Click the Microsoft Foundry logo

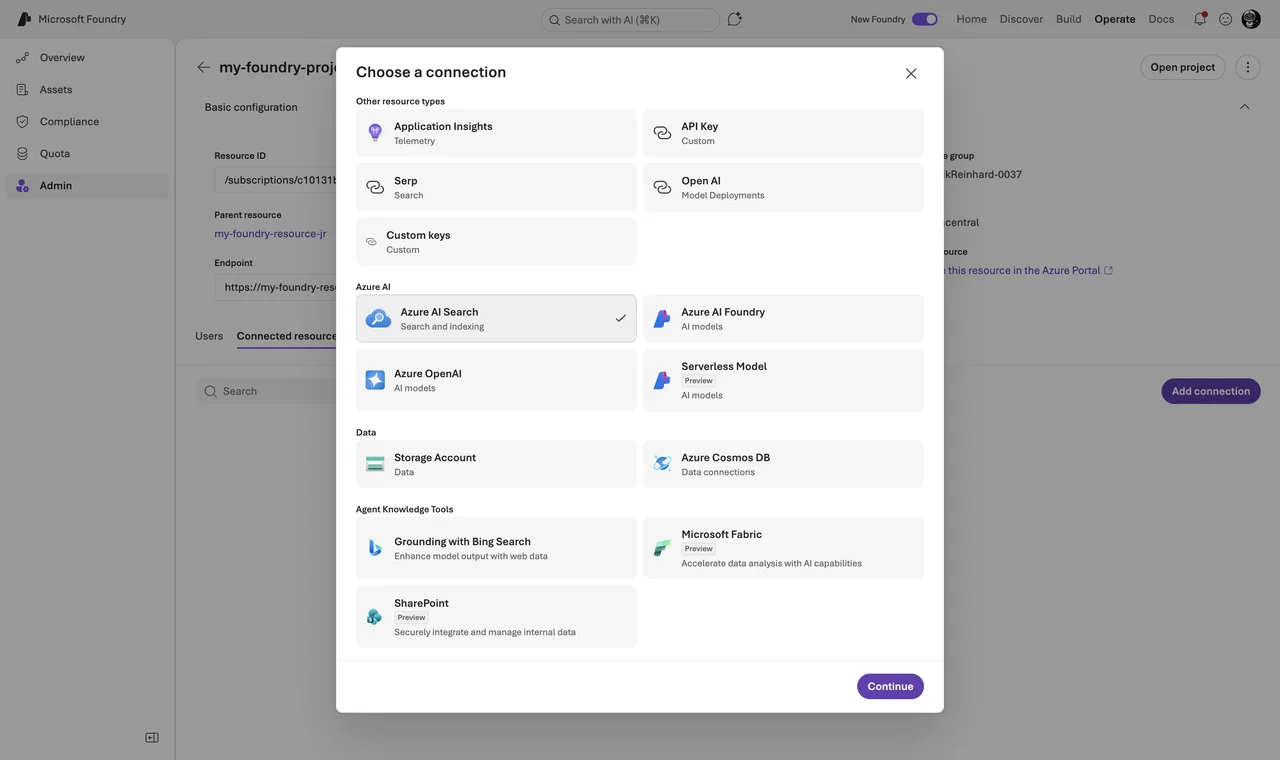click(24, 19)
